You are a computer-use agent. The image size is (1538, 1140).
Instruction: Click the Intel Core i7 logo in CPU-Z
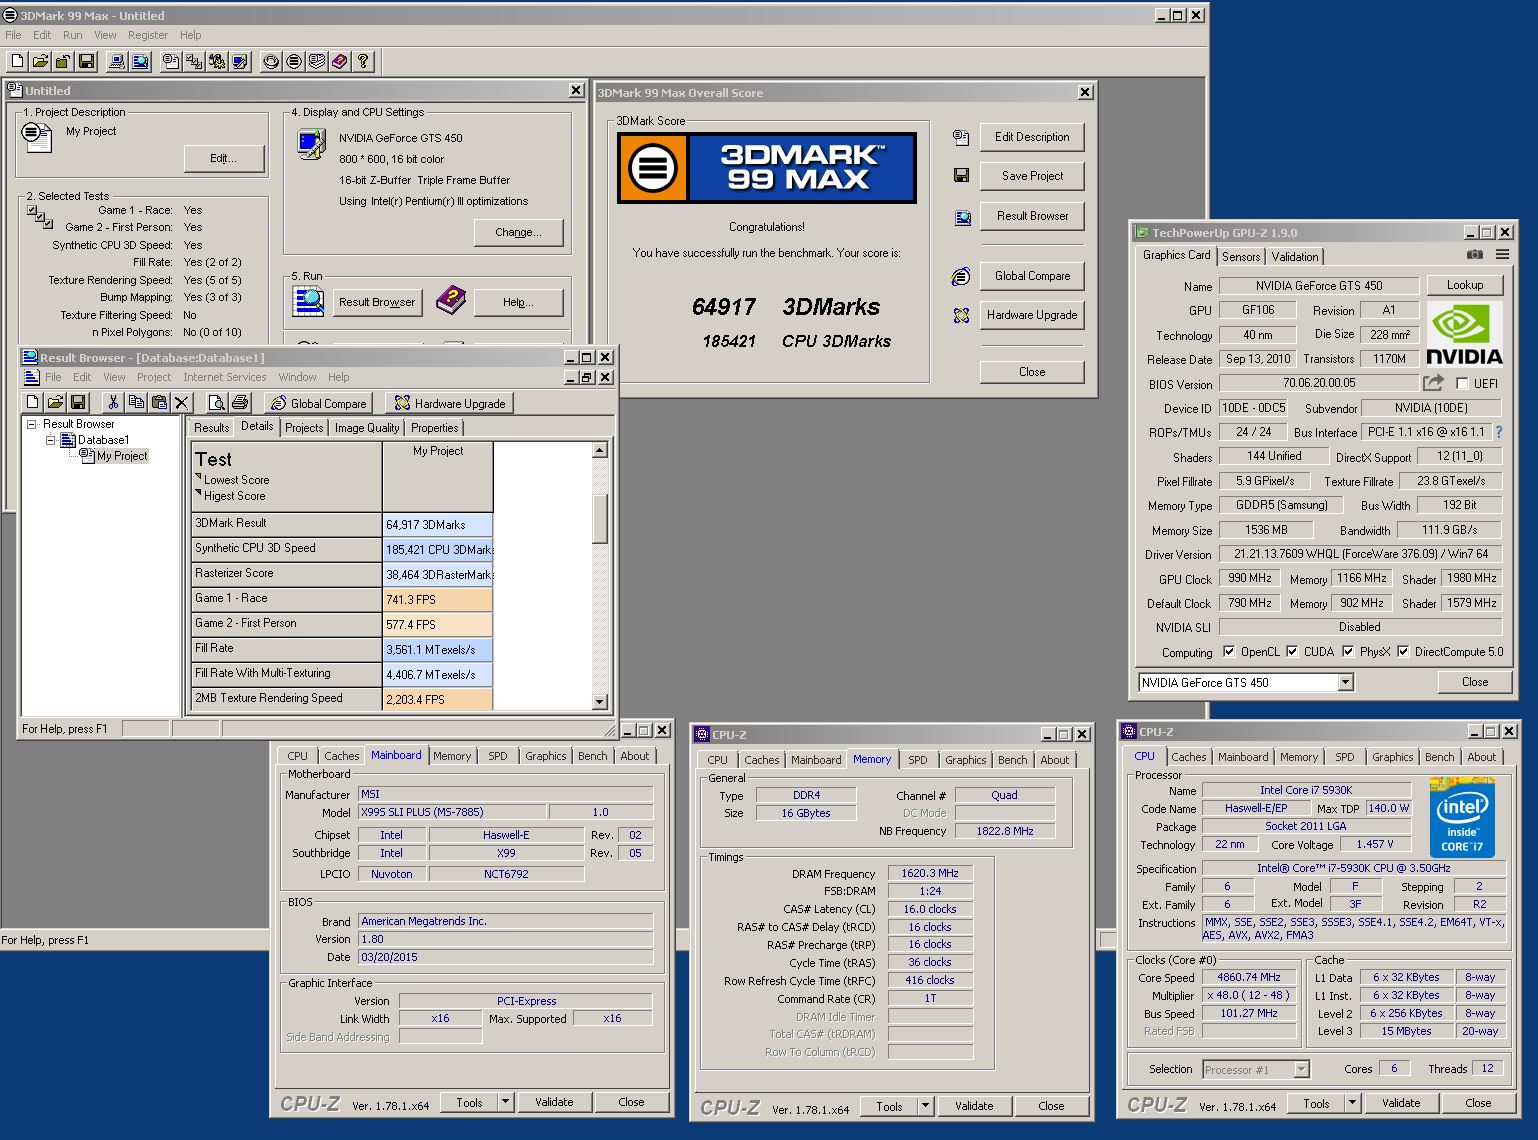1462,817
